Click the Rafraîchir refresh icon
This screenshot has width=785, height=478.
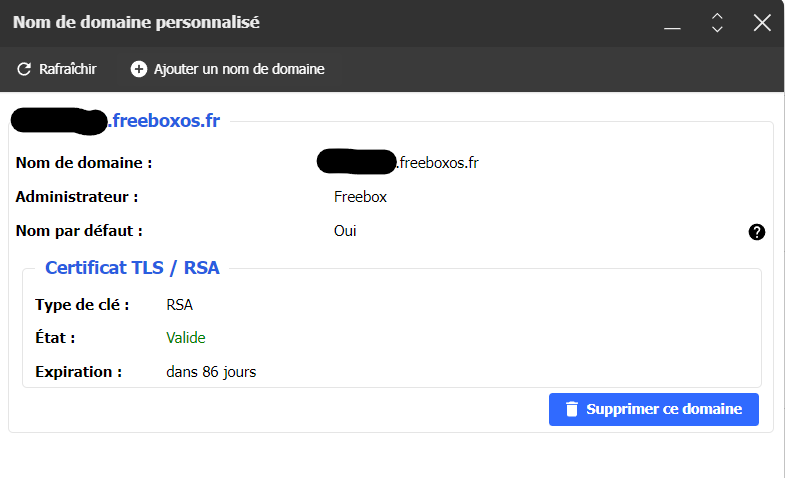coord(24,69)
